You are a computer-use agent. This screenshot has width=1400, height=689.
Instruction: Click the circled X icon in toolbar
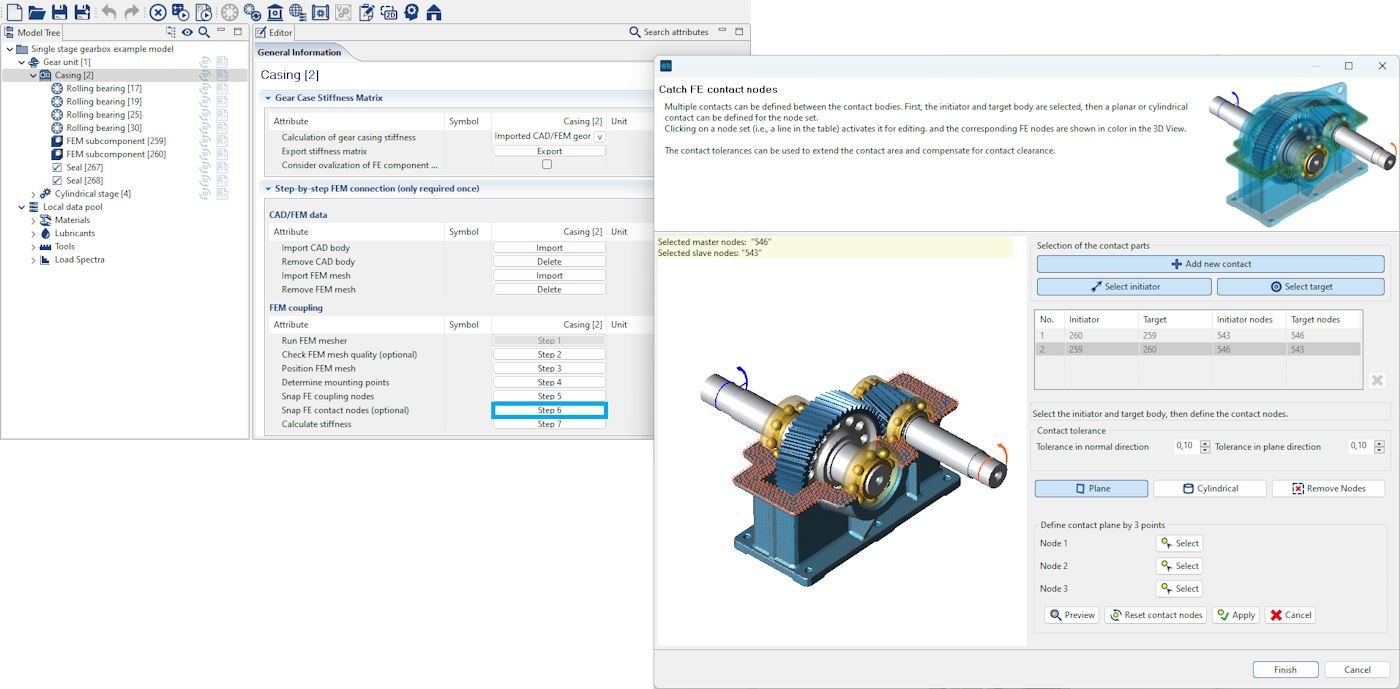158,12
